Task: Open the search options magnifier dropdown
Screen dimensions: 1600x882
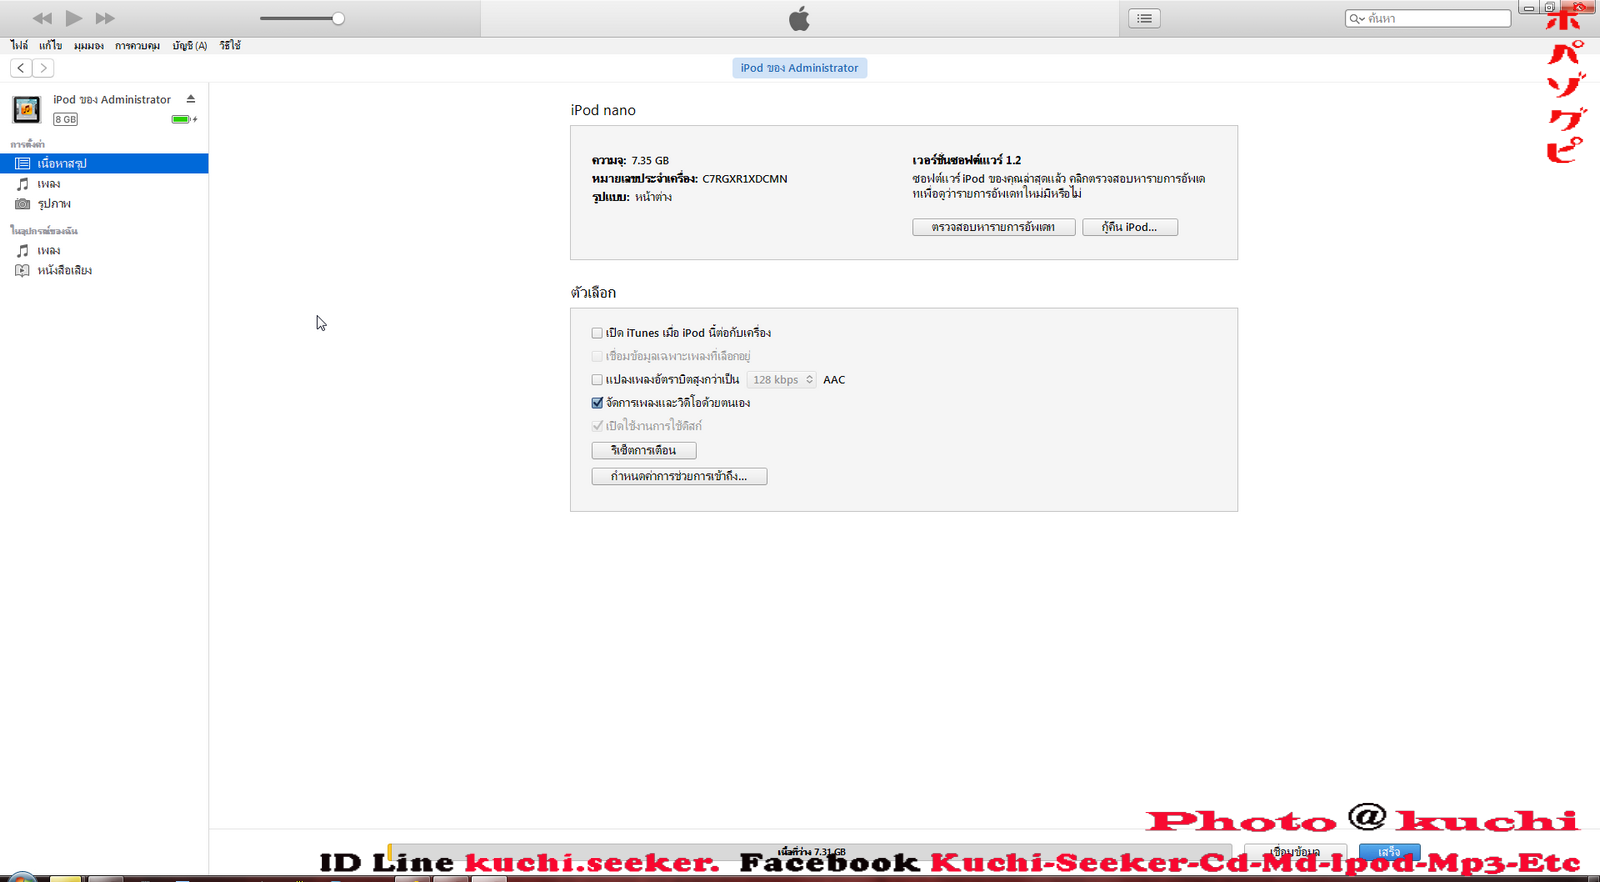Action: coord(1357,18)
